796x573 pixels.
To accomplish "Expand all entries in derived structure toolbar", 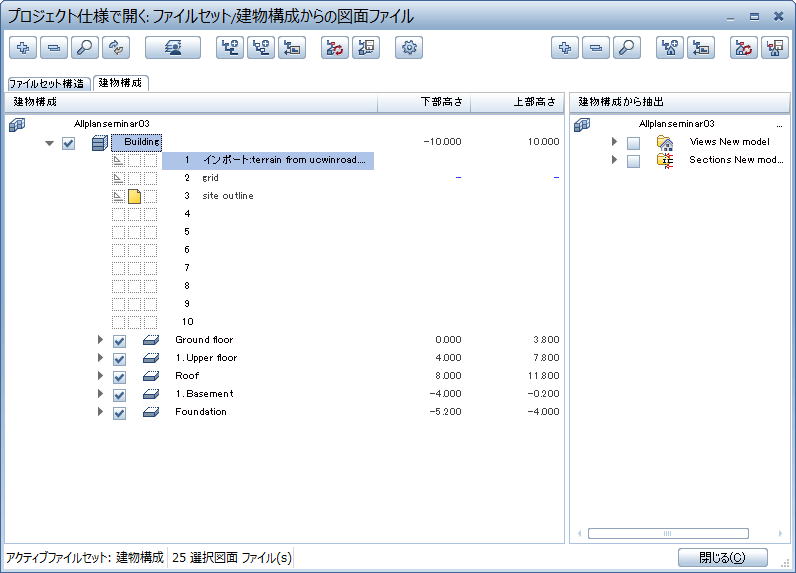I will pos(565,48).
